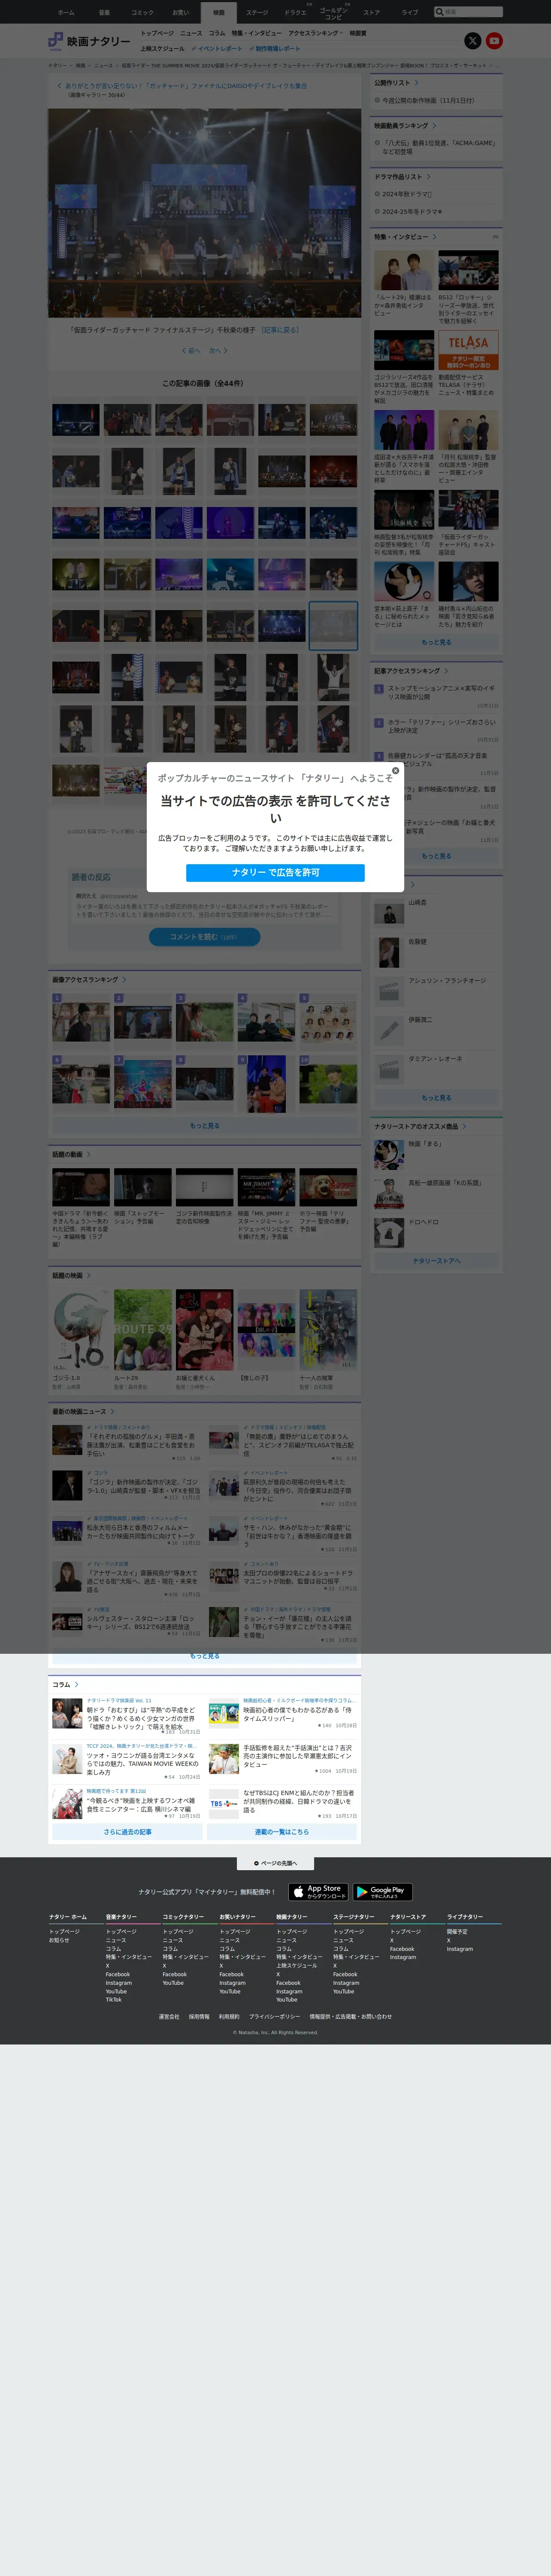Screen dimensions: 551x2576
Task: Open トップページ in the site menu
Action: click(157, 33)
